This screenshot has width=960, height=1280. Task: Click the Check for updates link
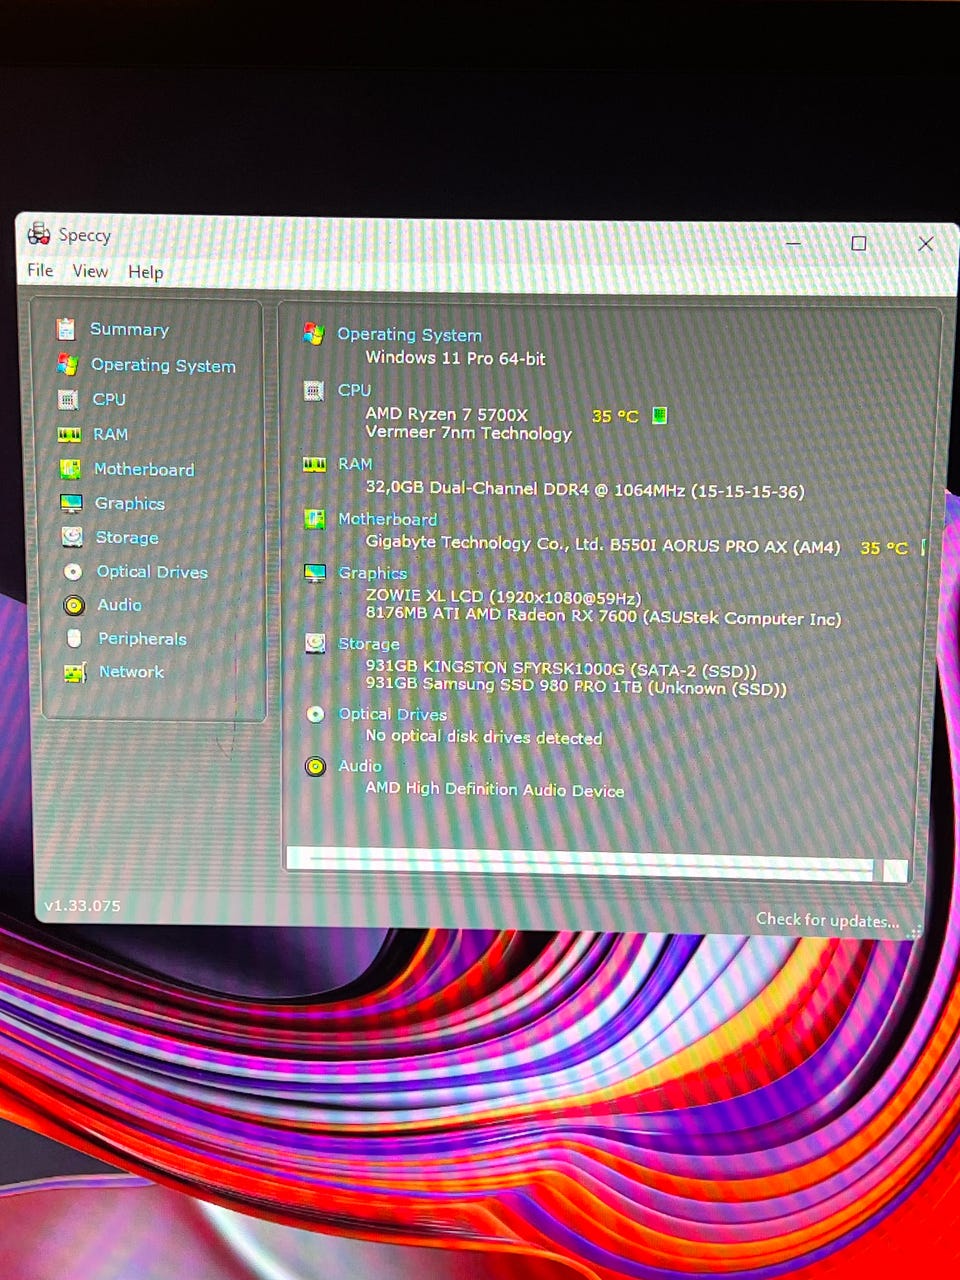pyautogui.click(x=827, y=920)
